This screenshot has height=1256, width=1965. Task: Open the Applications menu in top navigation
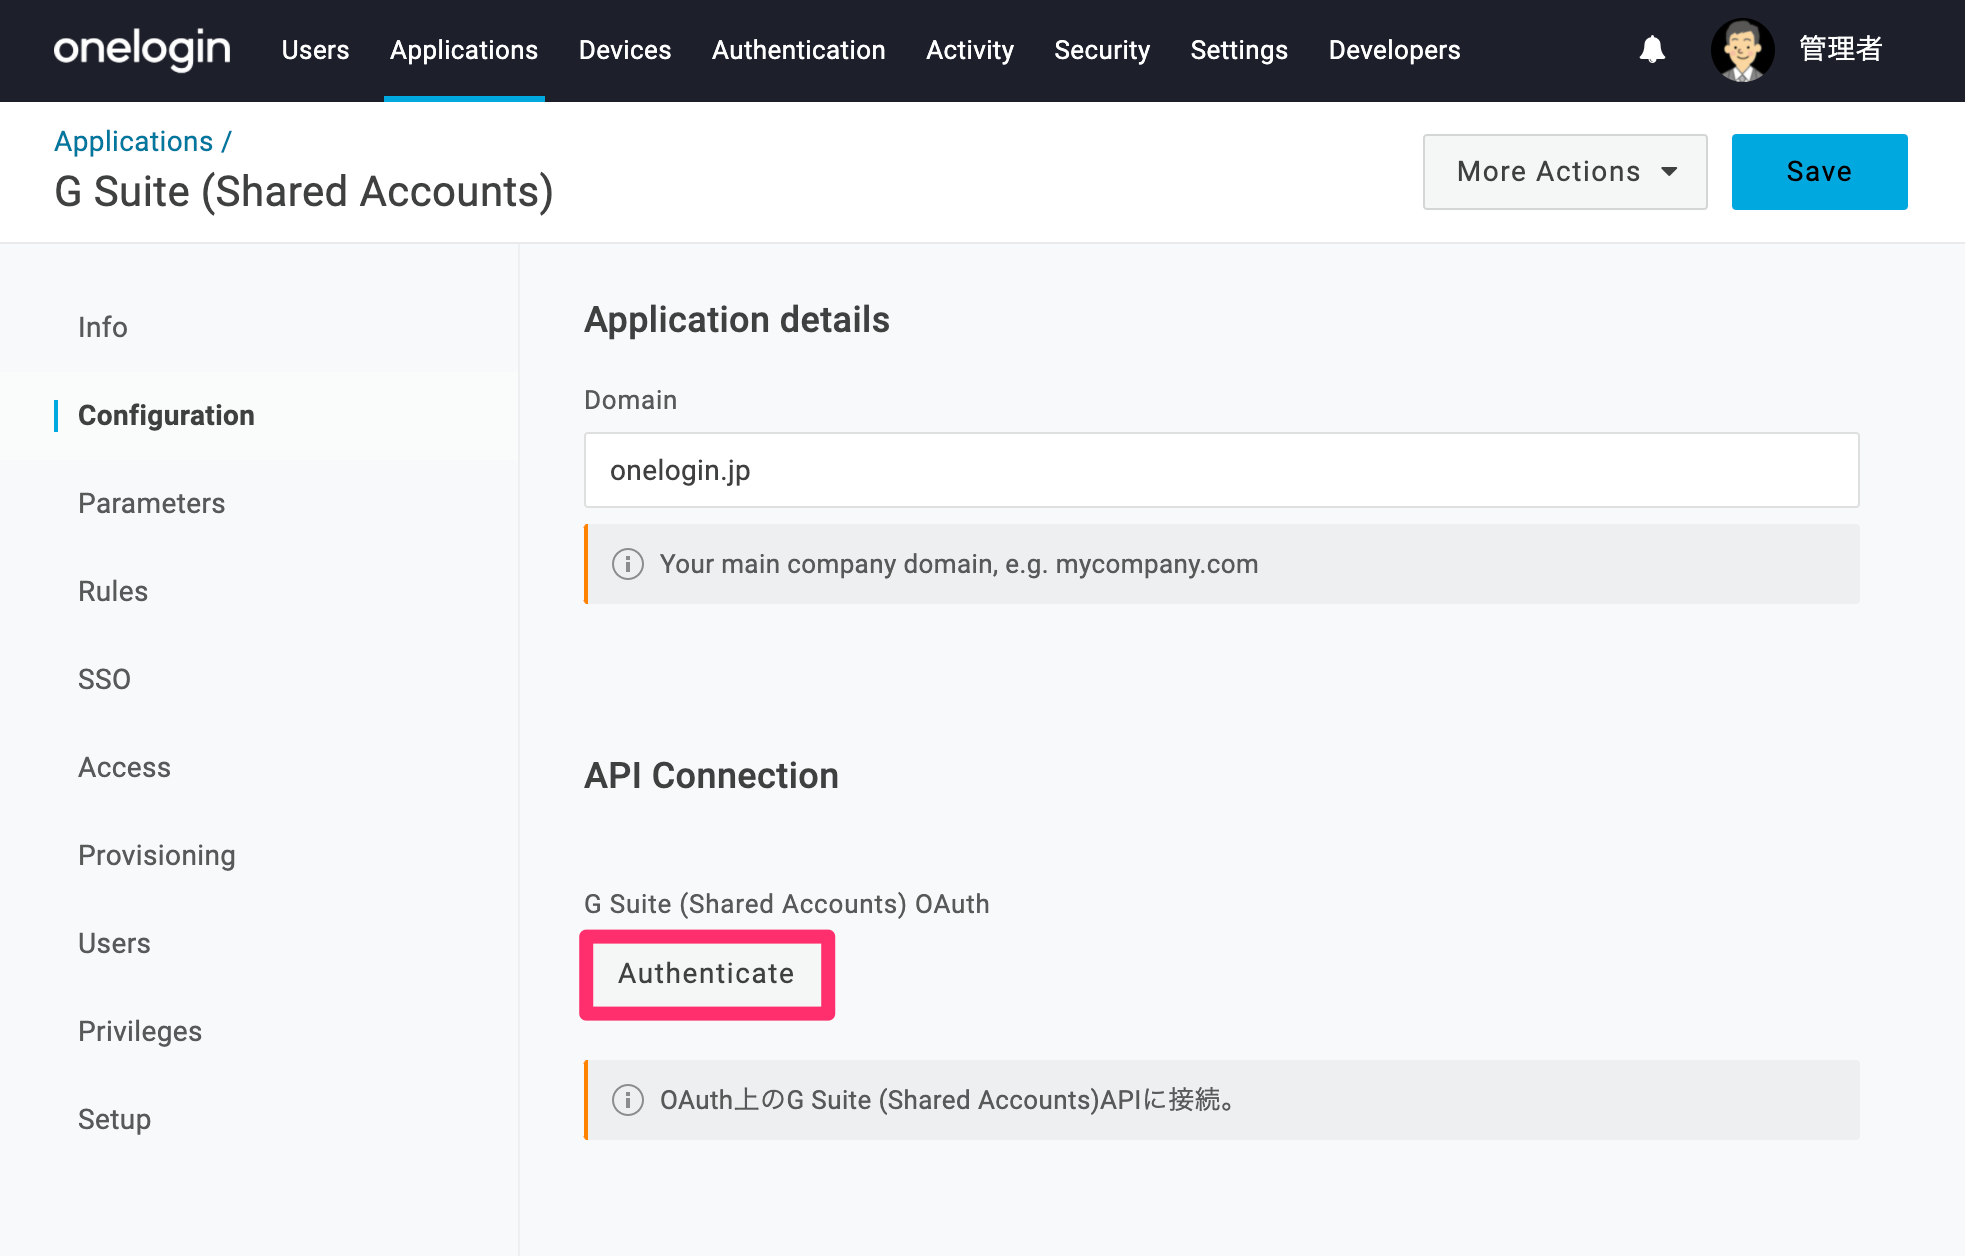[464, 50]
